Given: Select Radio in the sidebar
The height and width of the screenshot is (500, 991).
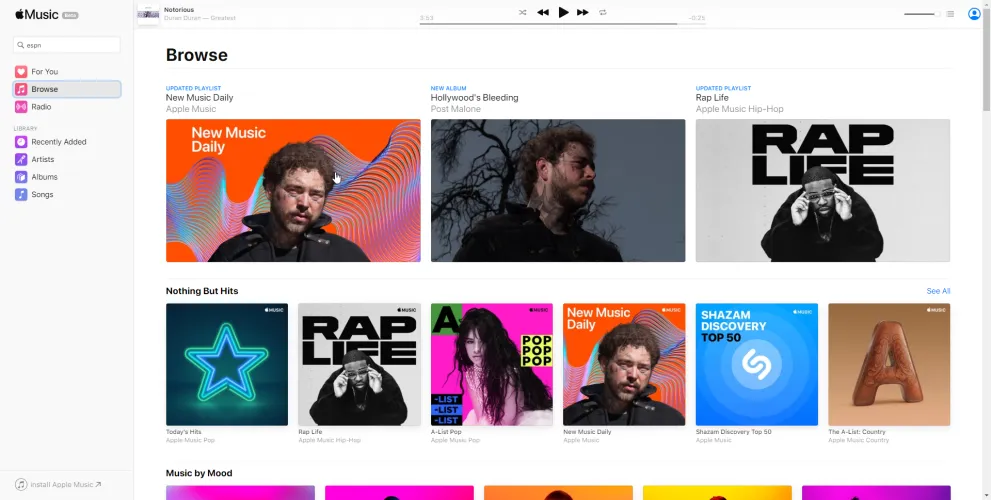Looking at the screenshot, I should [41, 107].
